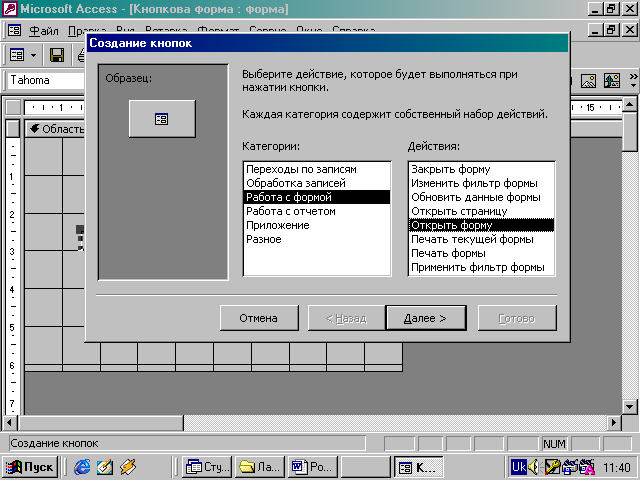Click the Save floppy disk icon
640x480 pixels.
(57, 55)
